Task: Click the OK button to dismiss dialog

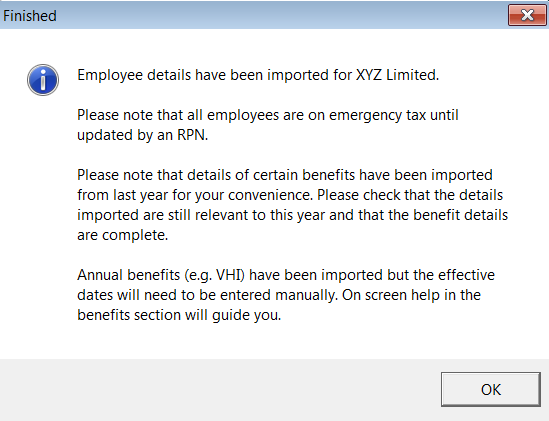Action: point(491,389)
